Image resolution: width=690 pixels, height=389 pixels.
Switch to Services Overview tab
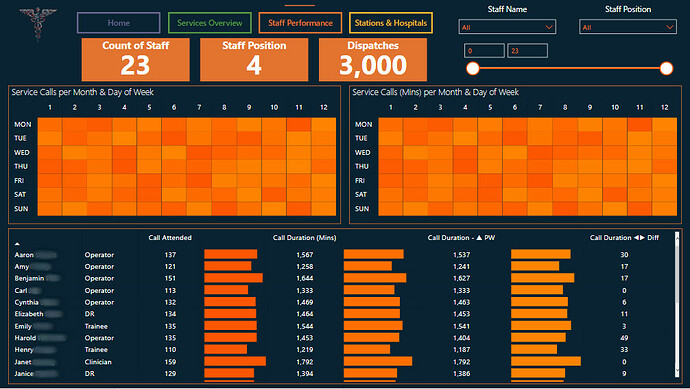tap(209, 23)
